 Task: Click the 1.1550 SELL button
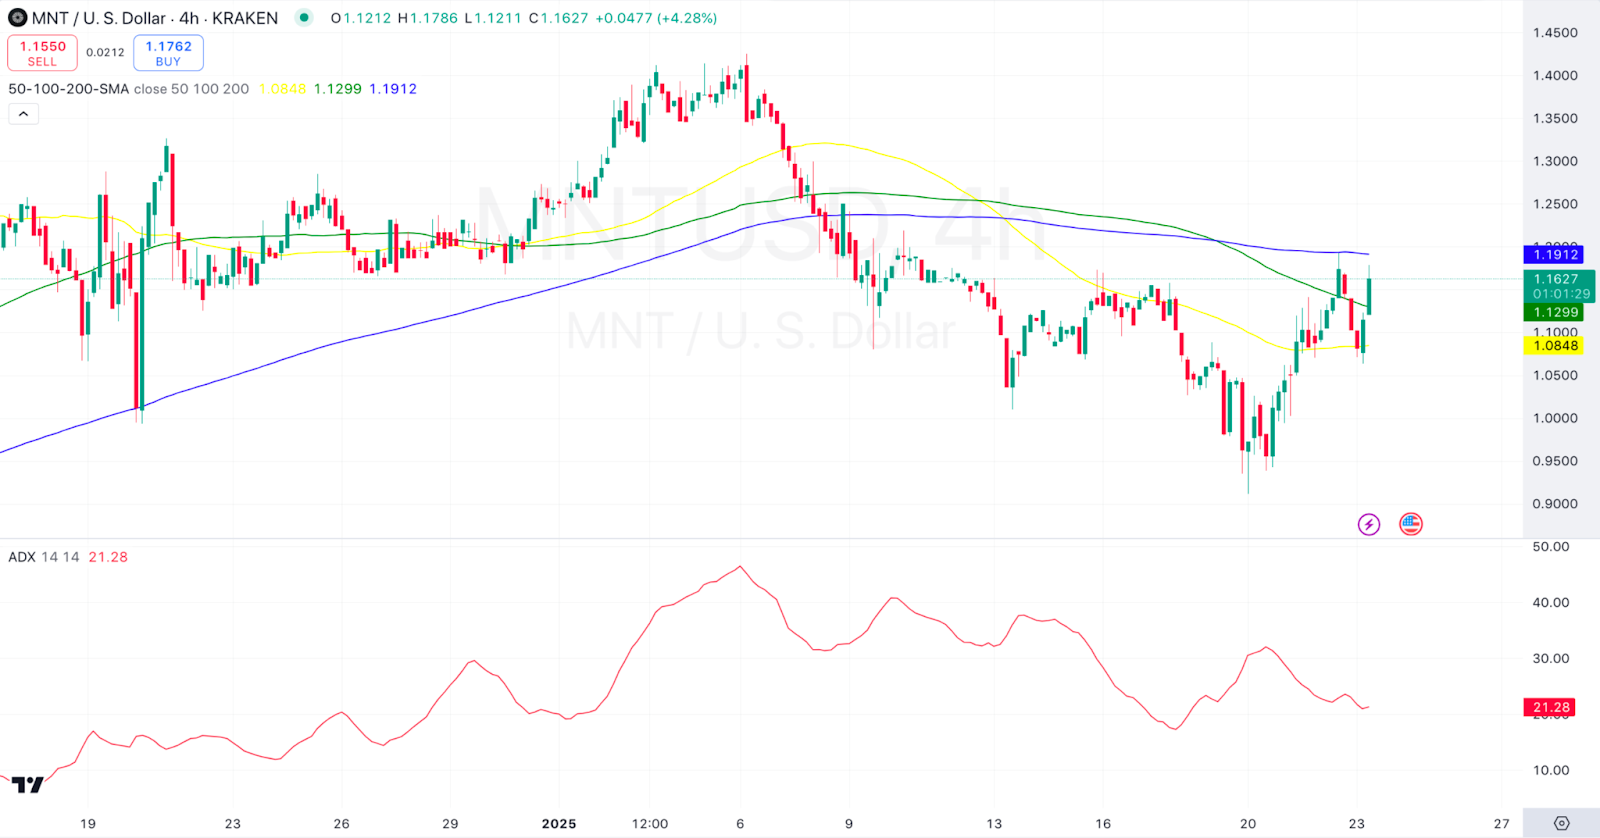click(42, 53)
